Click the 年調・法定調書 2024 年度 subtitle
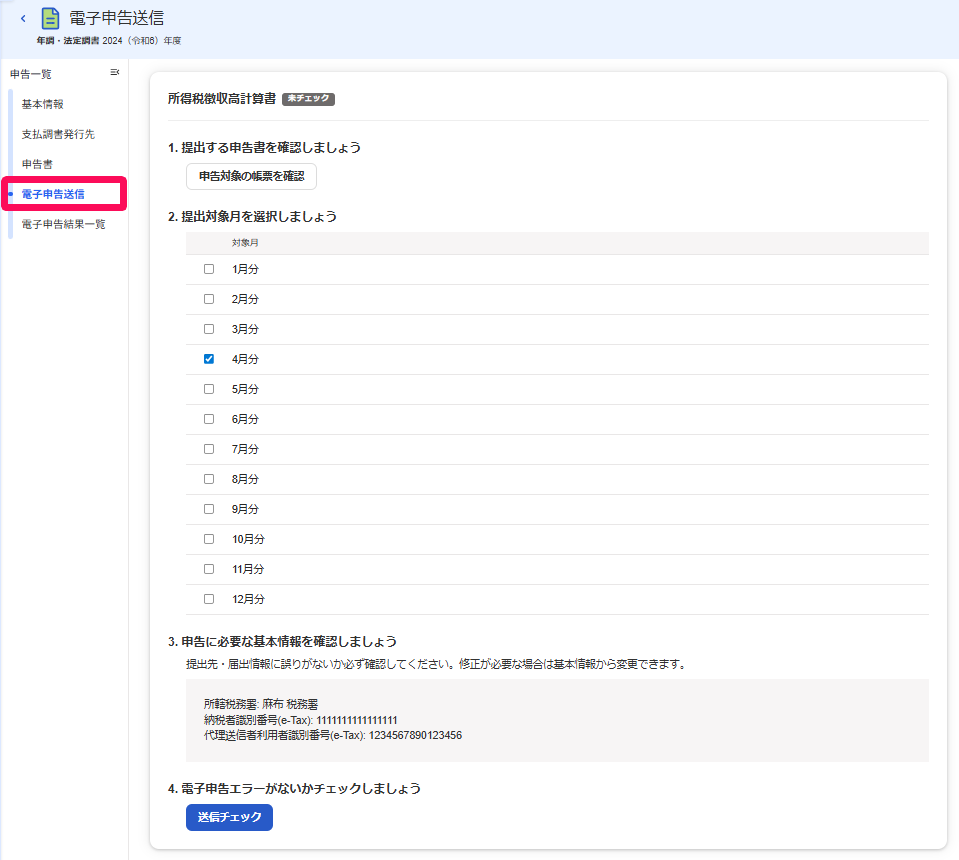 tap(109, 40)
